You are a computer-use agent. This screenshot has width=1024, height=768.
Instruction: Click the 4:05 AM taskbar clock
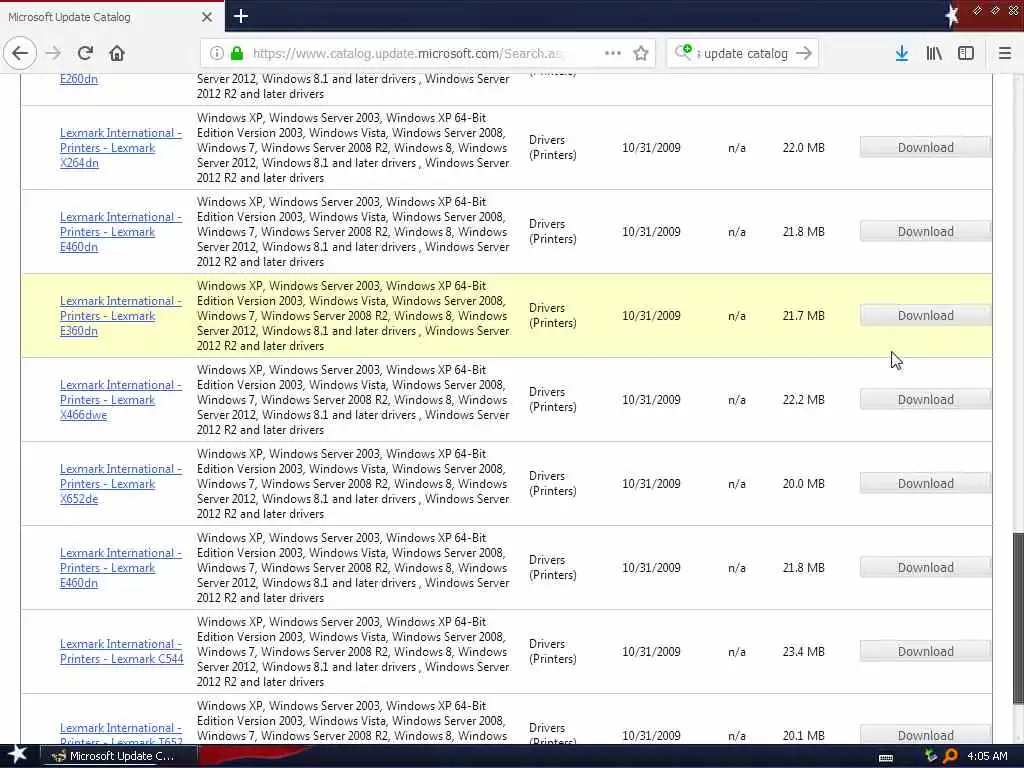click(987, 756)
